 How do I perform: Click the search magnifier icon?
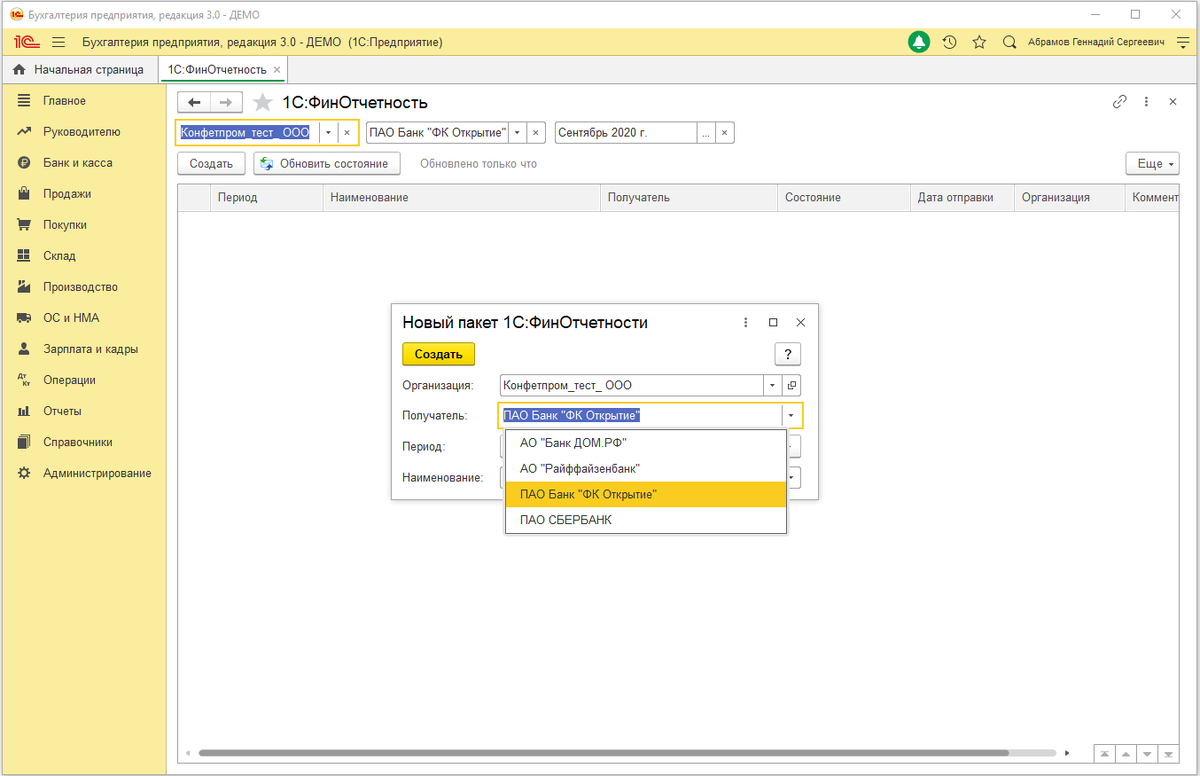click(1009, 42)
